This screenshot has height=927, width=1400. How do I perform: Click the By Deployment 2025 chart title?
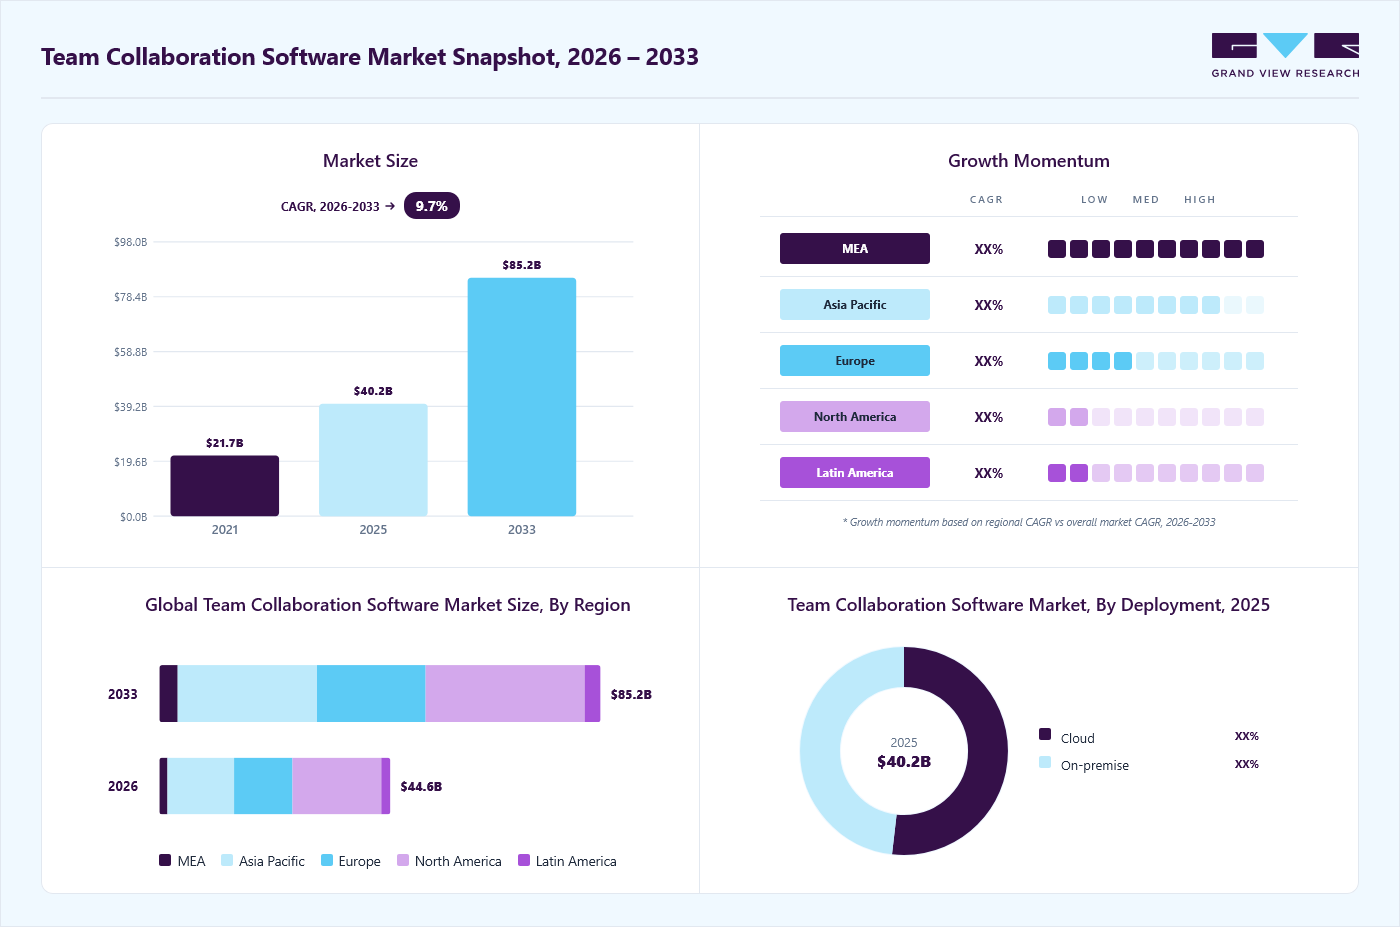tap(1029, 605)
